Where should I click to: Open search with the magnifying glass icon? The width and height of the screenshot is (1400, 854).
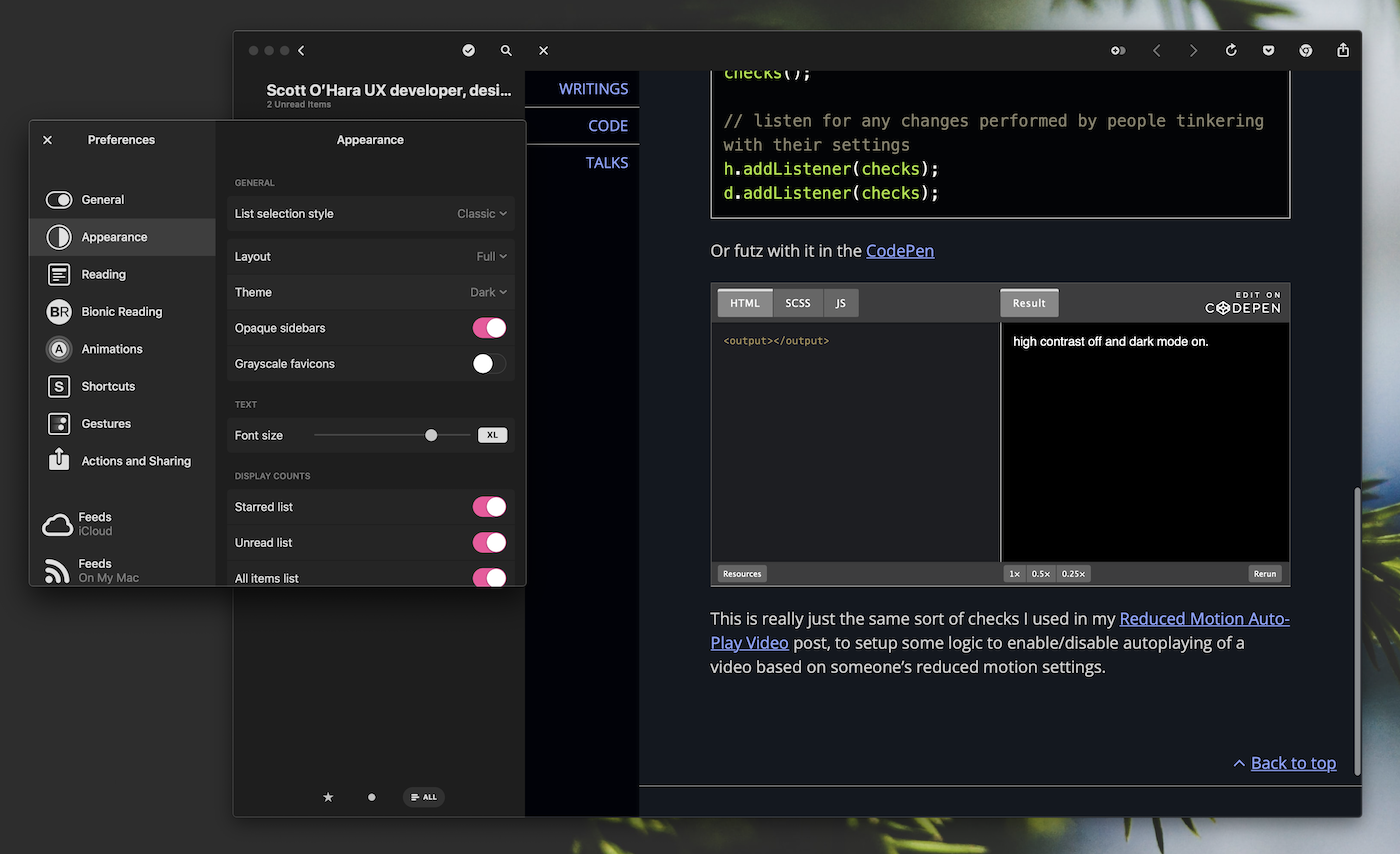506,51
